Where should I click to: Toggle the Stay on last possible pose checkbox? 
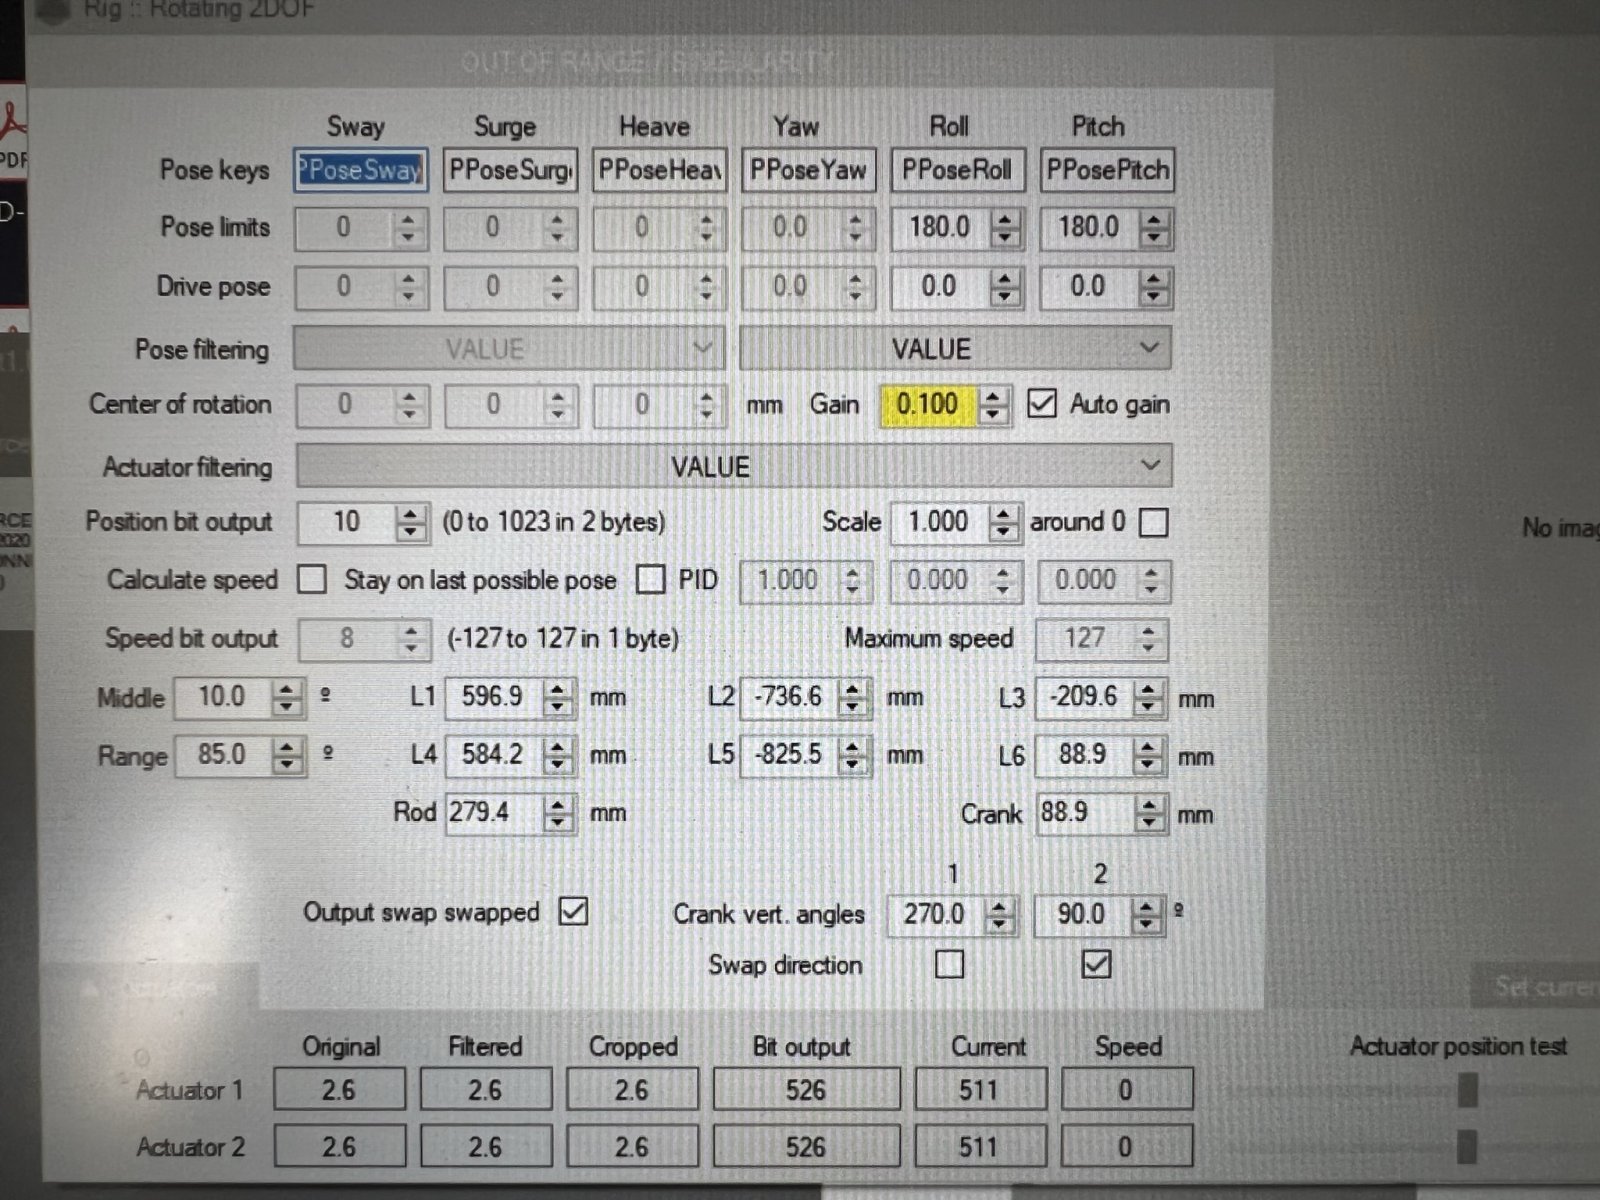(650, 579)
